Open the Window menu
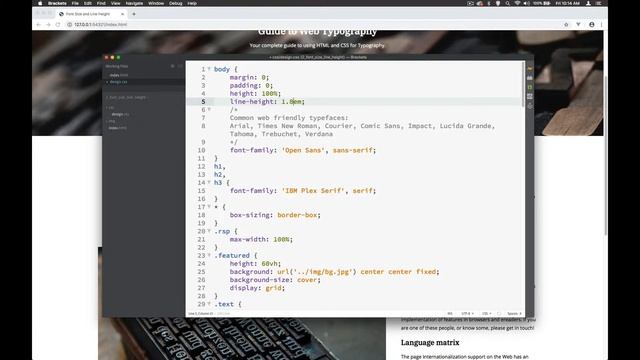This screenshot has width=640, height=360. point(156,3)
